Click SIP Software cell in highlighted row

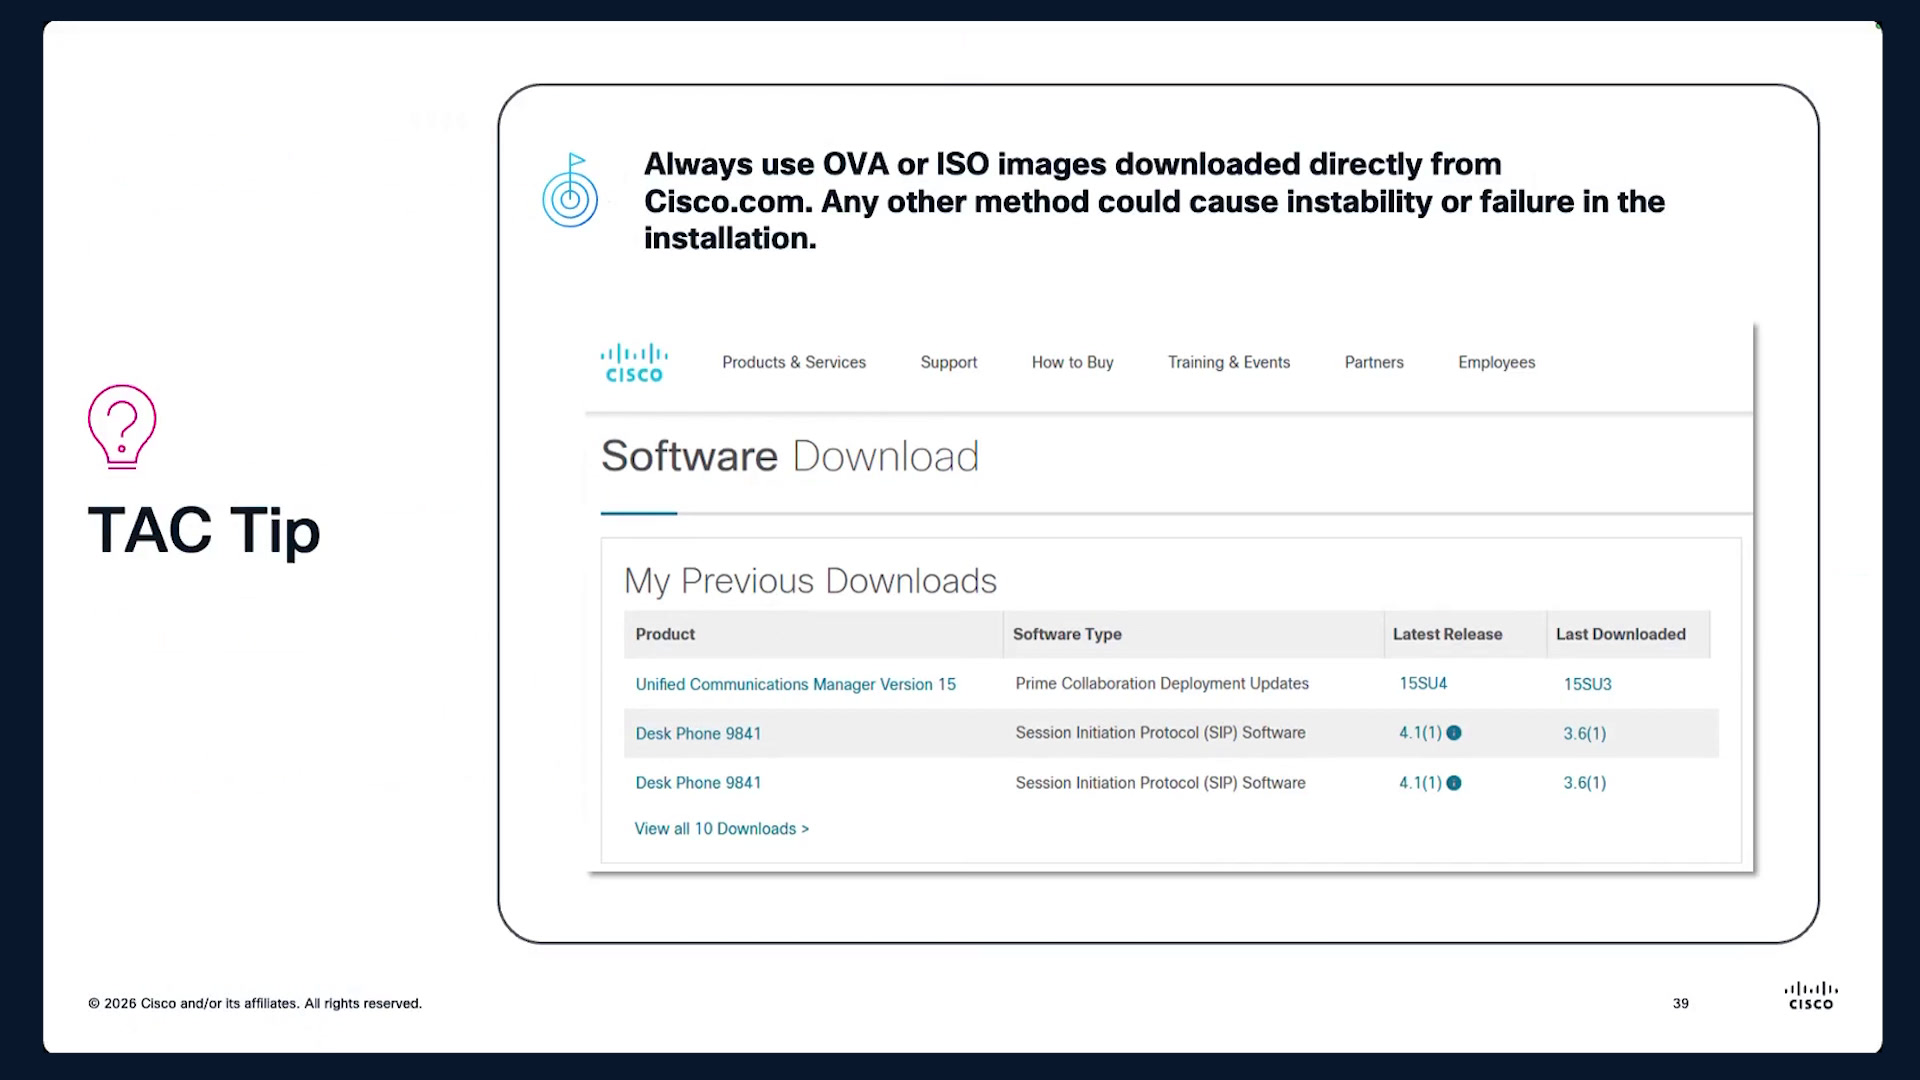pos(1160,733)
